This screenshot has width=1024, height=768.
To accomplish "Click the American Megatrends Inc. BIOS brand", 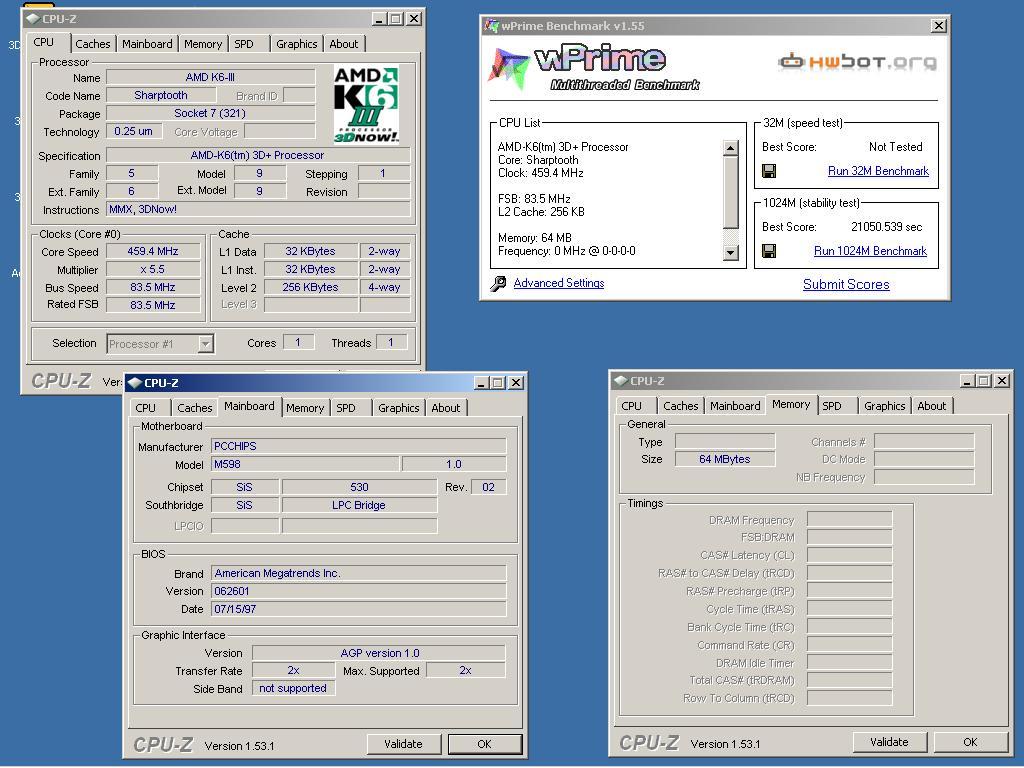I will (x=359, y=573).
